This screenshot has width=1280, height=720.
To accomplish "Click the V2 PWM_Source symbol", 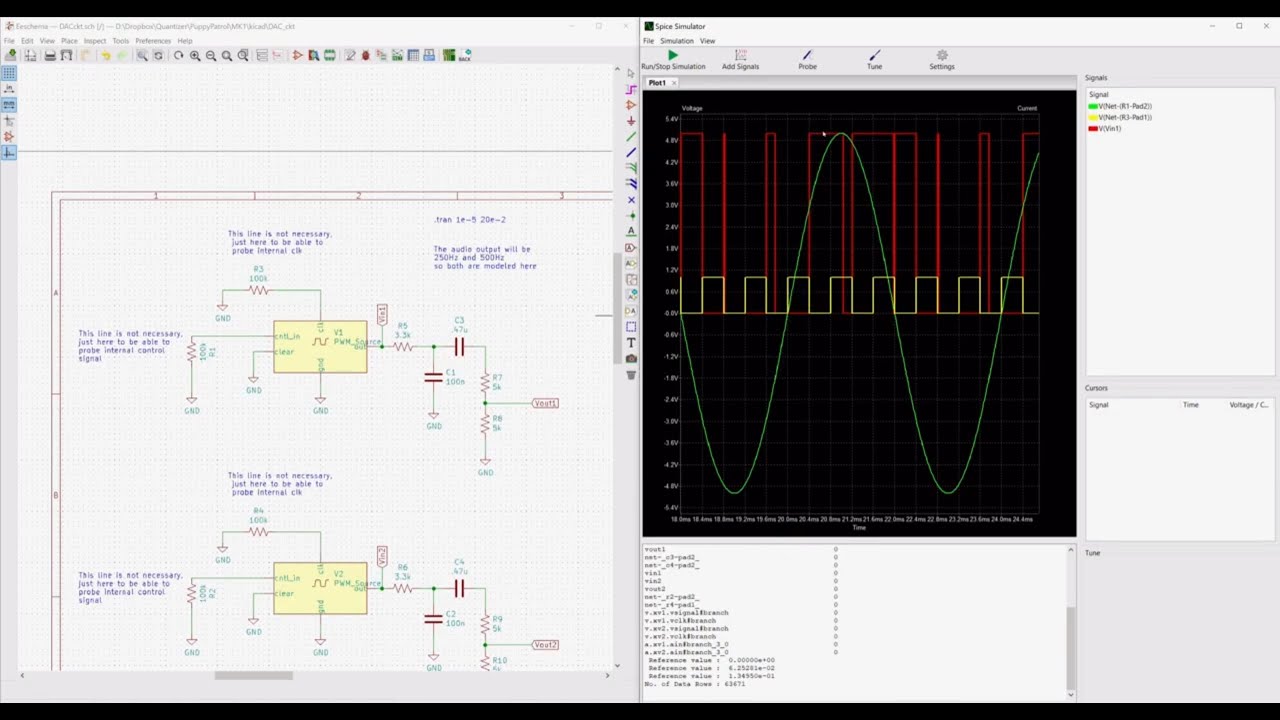I will click(x=320, y=588).
